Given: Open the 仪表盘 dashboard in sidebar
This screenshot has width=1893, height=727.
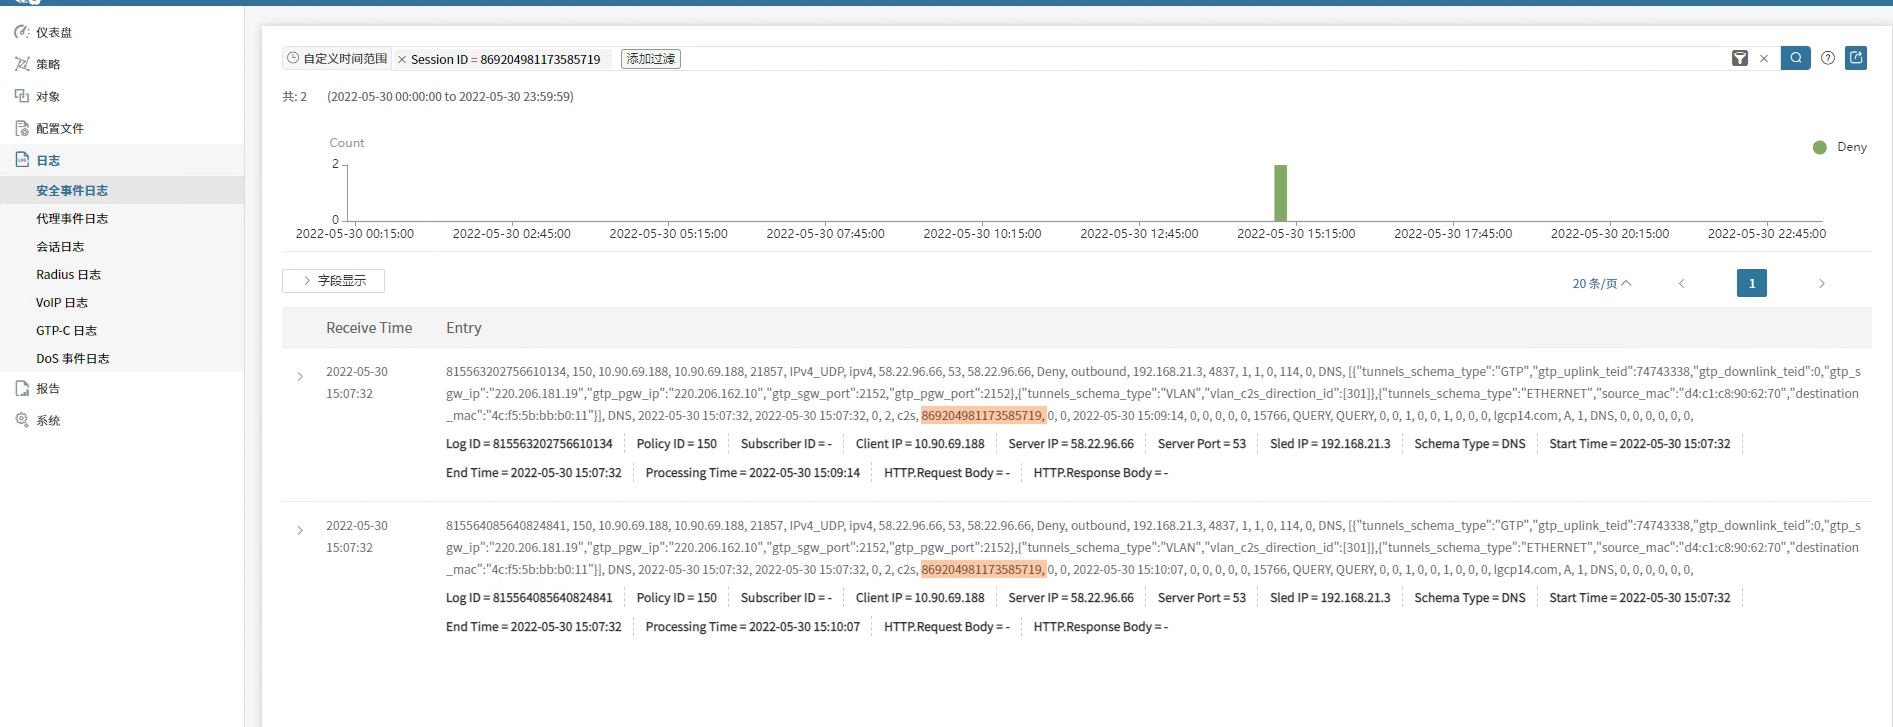Looking at the screenshot, I should (54, 32).
